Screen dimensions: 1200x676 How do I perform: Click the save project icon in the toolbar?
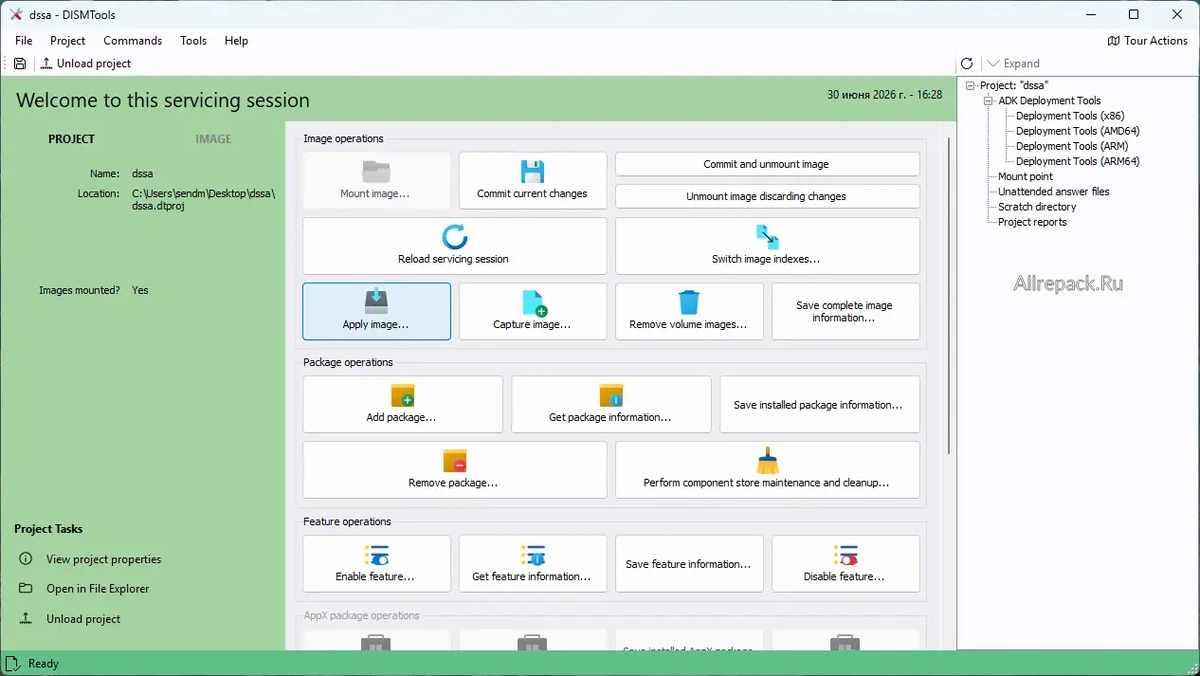[20, 63]
